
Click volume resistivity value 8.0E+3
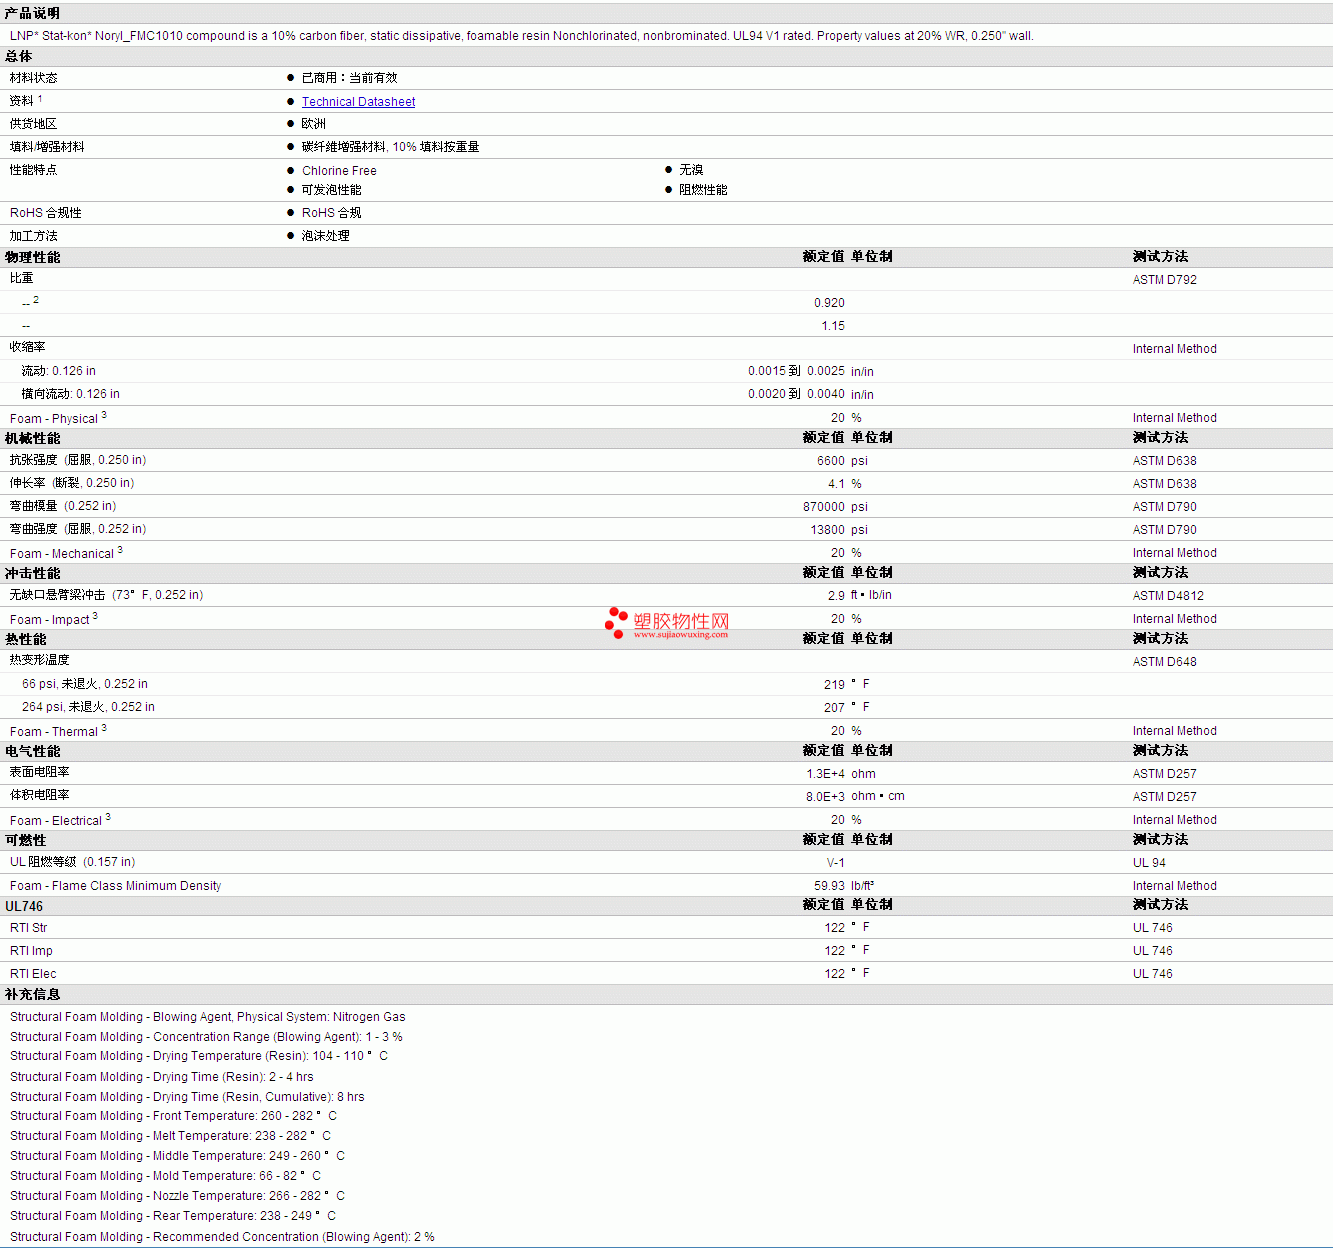click(x=826, y=797)
